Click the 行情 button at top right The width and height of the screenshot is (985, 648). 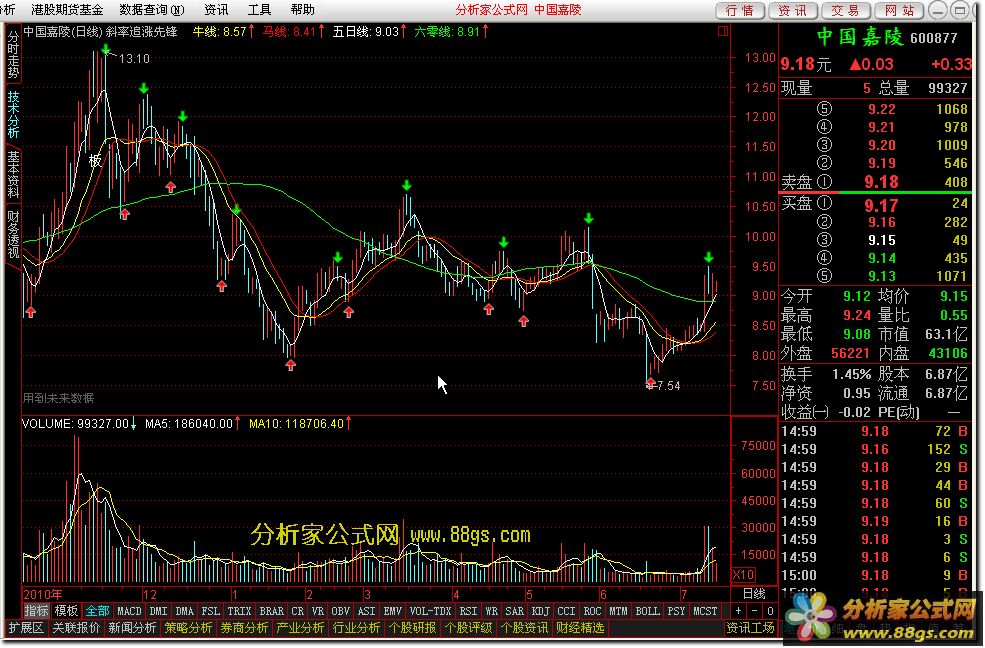click(x=740, y=11)
